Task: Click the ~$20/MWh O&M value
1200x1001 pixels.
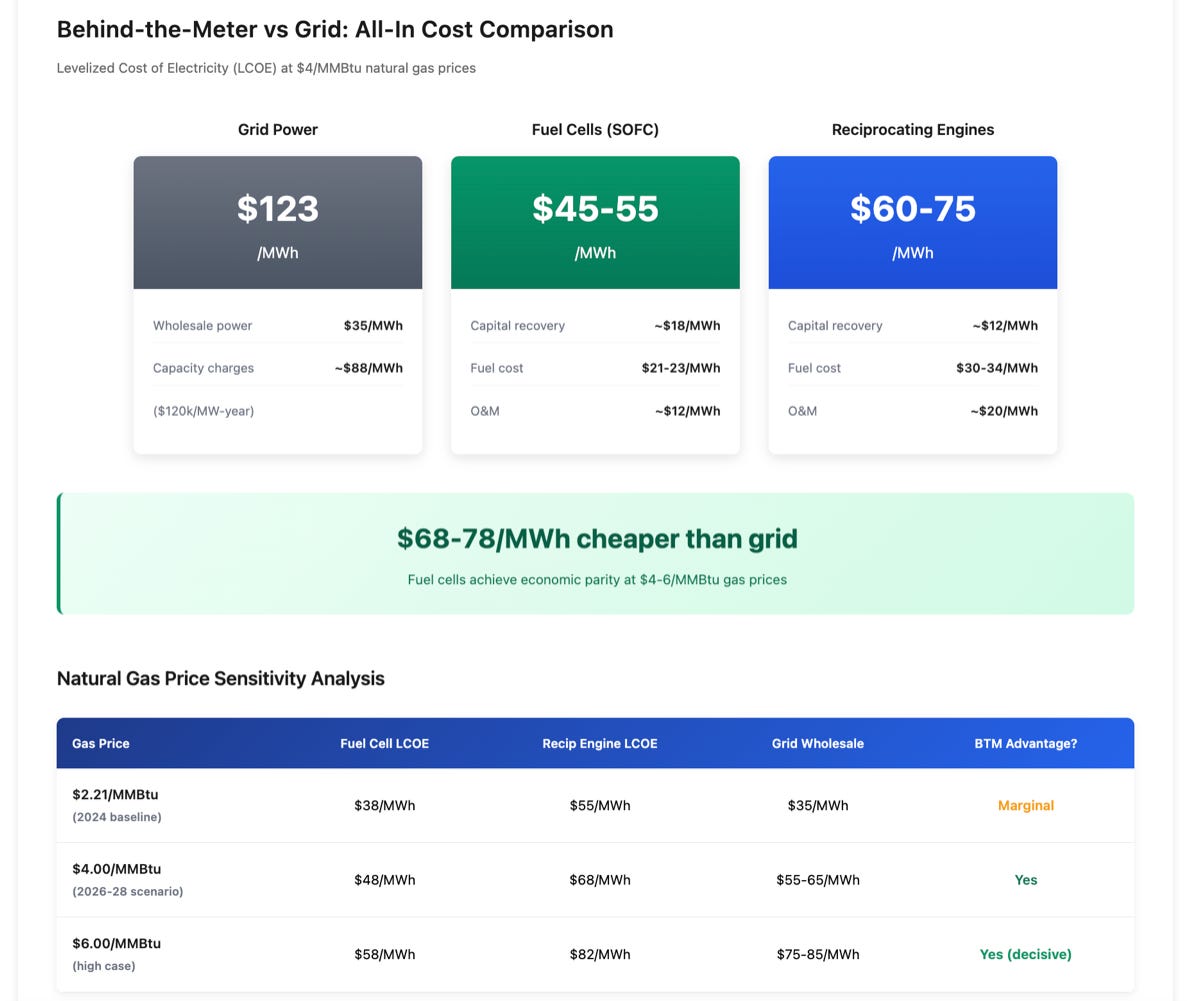Action: point(1004,411)
